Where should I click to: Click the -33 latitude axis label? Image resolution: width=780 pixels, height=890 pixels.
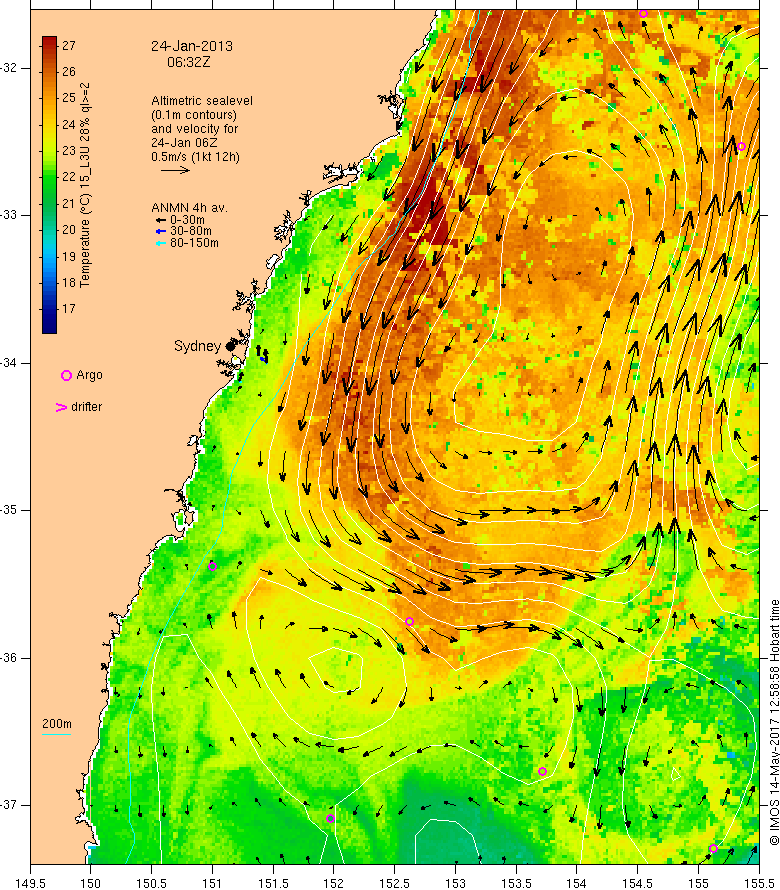point(9,215)
